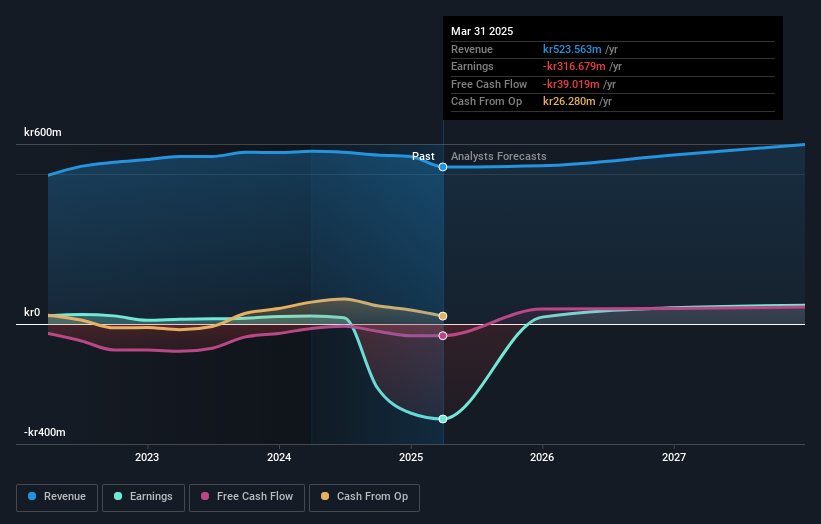Toggle the Revenue legend button
This screenshot has width=821, height=524.
tap(57, 497)
